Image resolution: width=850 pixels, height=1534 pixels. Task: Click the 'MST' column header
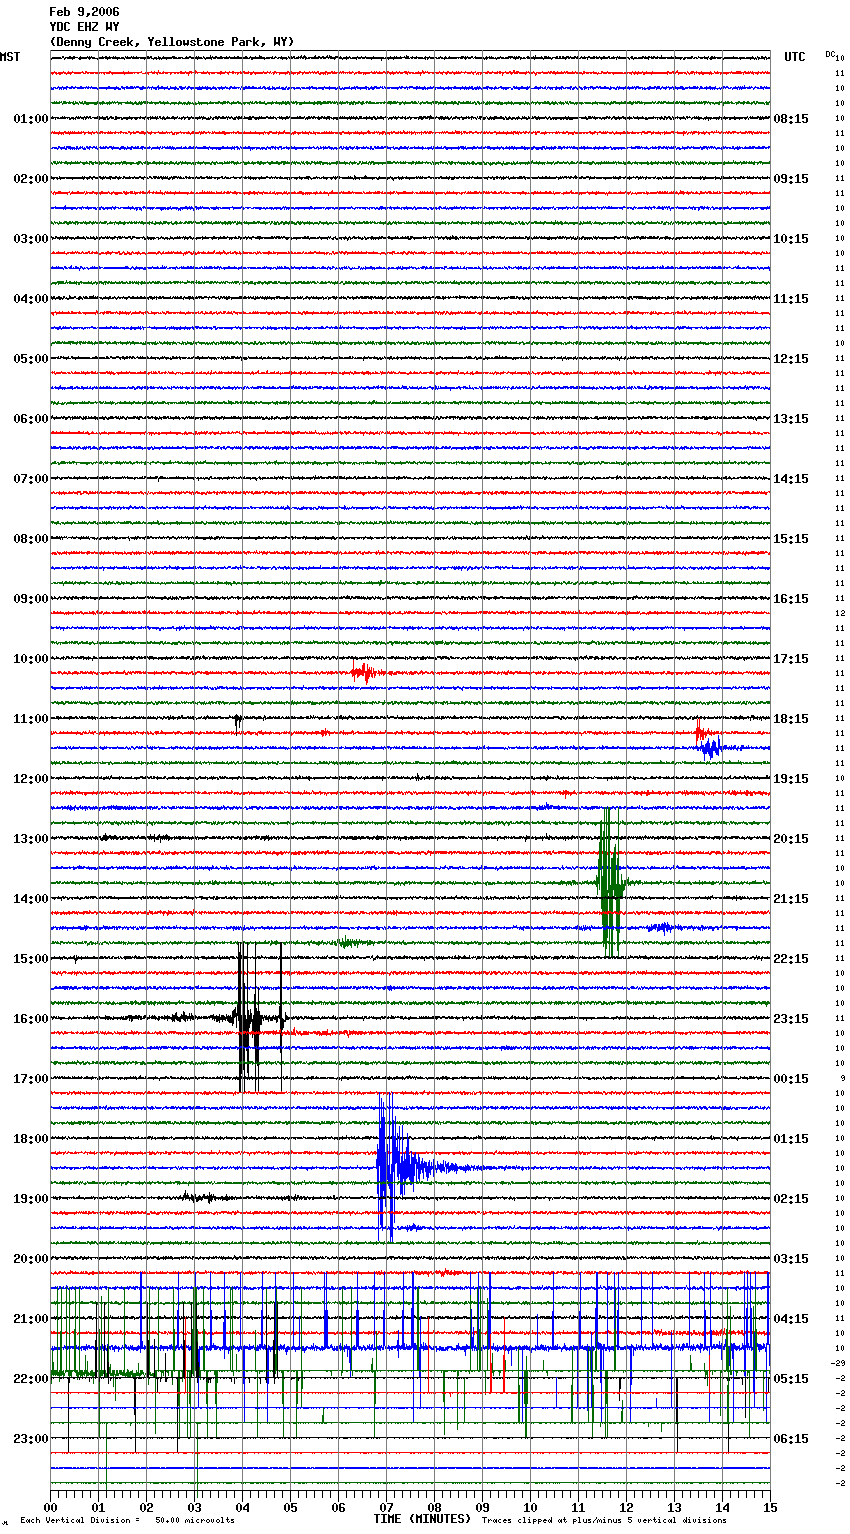(x=10, y=57)
